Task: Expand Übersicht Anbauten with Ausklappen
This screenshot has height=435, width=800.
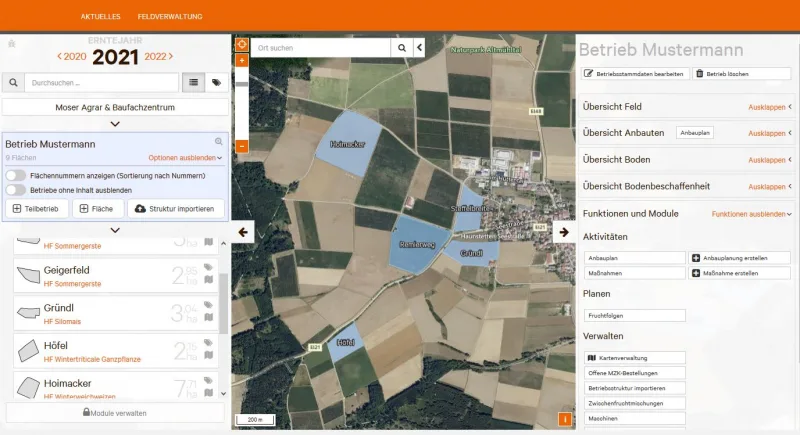Action: click(x=770, y=133)
